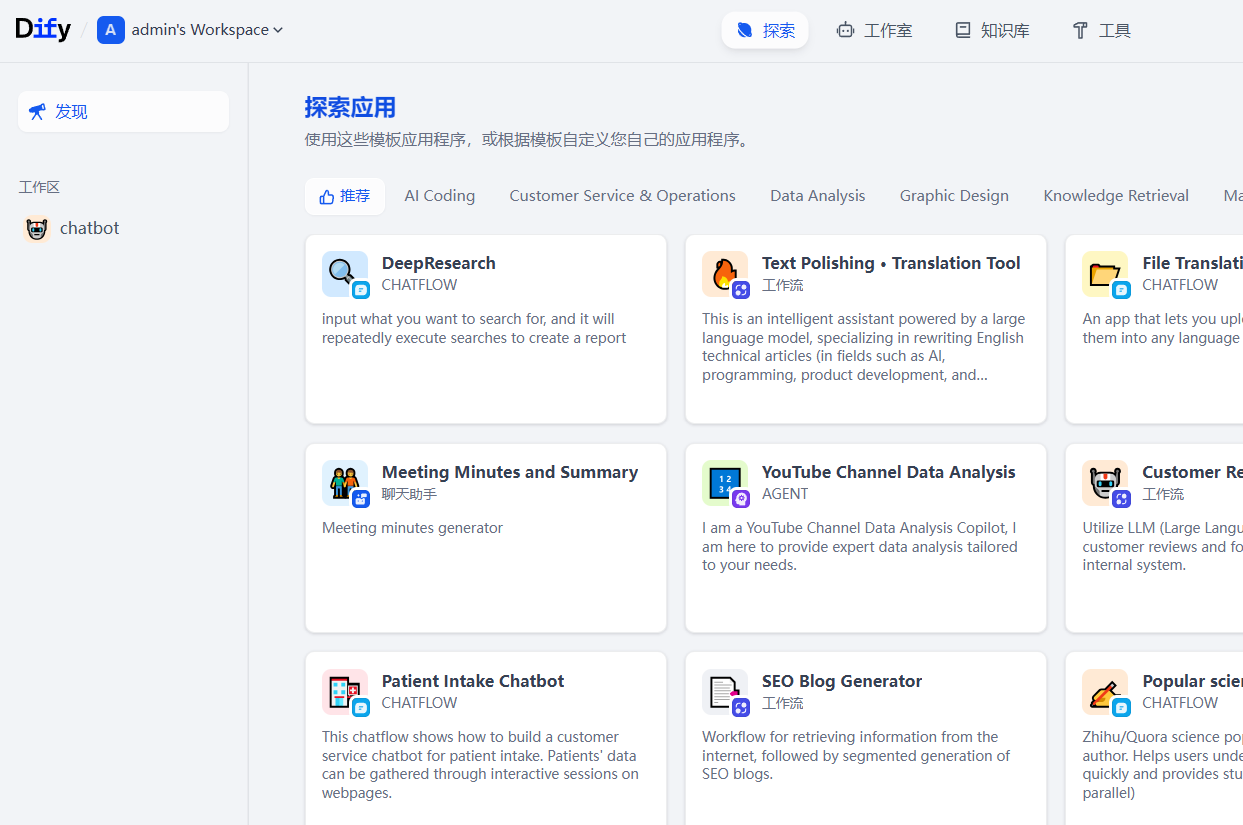This screenshot has height=825, width=1243.
Task: Switch to the 探索 tab
Action: point(765,30)
